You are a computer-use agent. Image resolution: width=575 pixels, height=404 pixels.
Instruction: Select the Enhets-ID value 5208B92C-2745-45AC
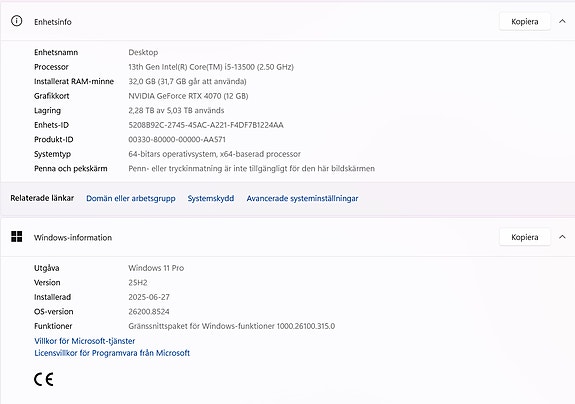tap(206, 125)
